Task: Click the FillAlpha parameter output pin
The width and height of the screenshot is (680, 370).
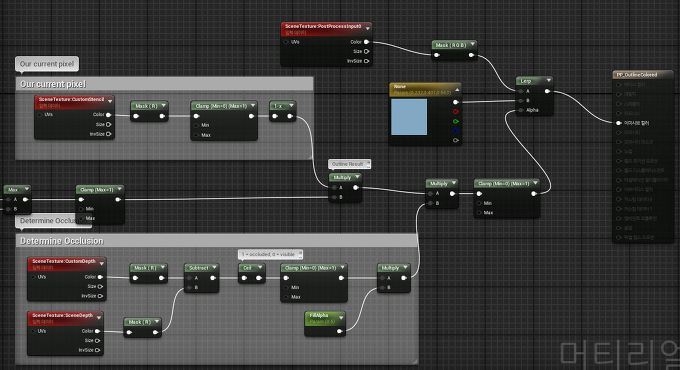Action: (340, 331)
